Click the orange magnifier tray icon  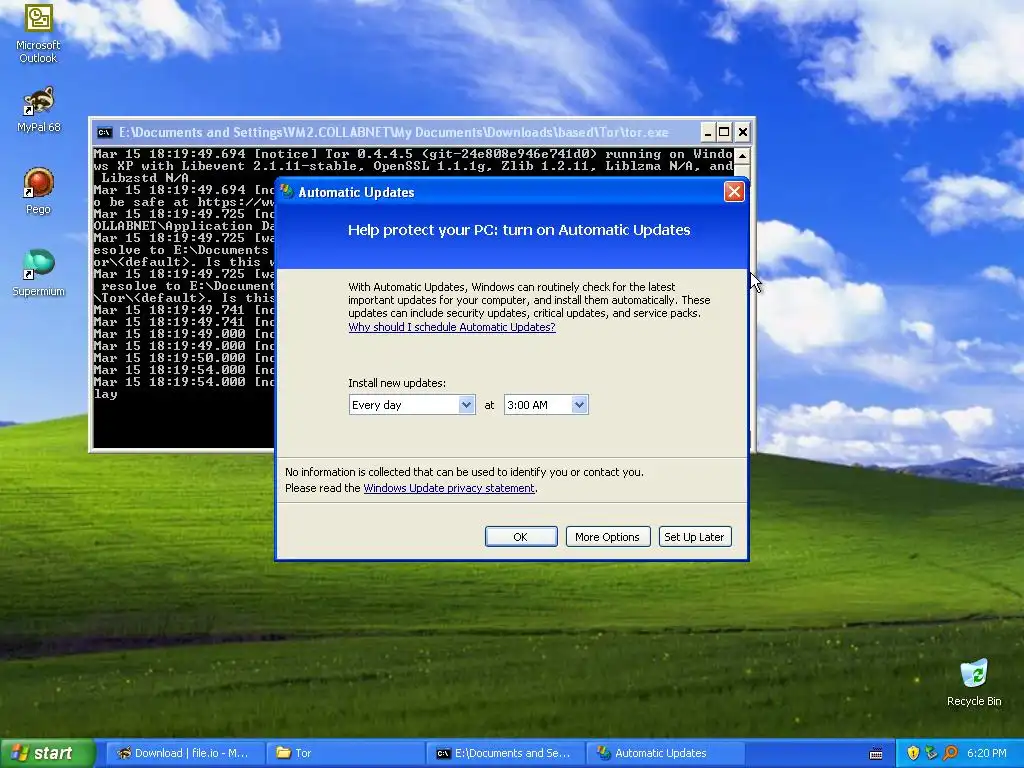point(950,753)
